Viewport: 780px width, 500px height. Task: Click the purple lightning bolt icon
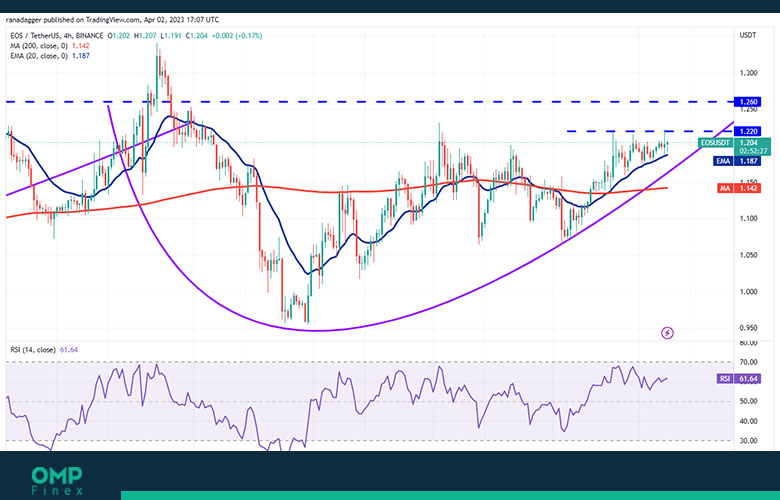coord(668,333)
